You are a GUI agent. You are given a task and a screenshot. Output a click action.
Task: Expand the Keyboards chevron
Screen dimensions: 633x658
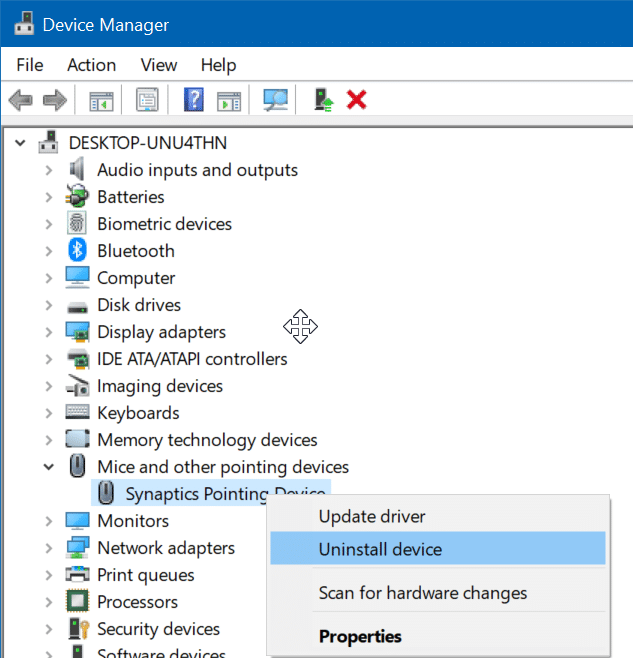coord(49,413)
